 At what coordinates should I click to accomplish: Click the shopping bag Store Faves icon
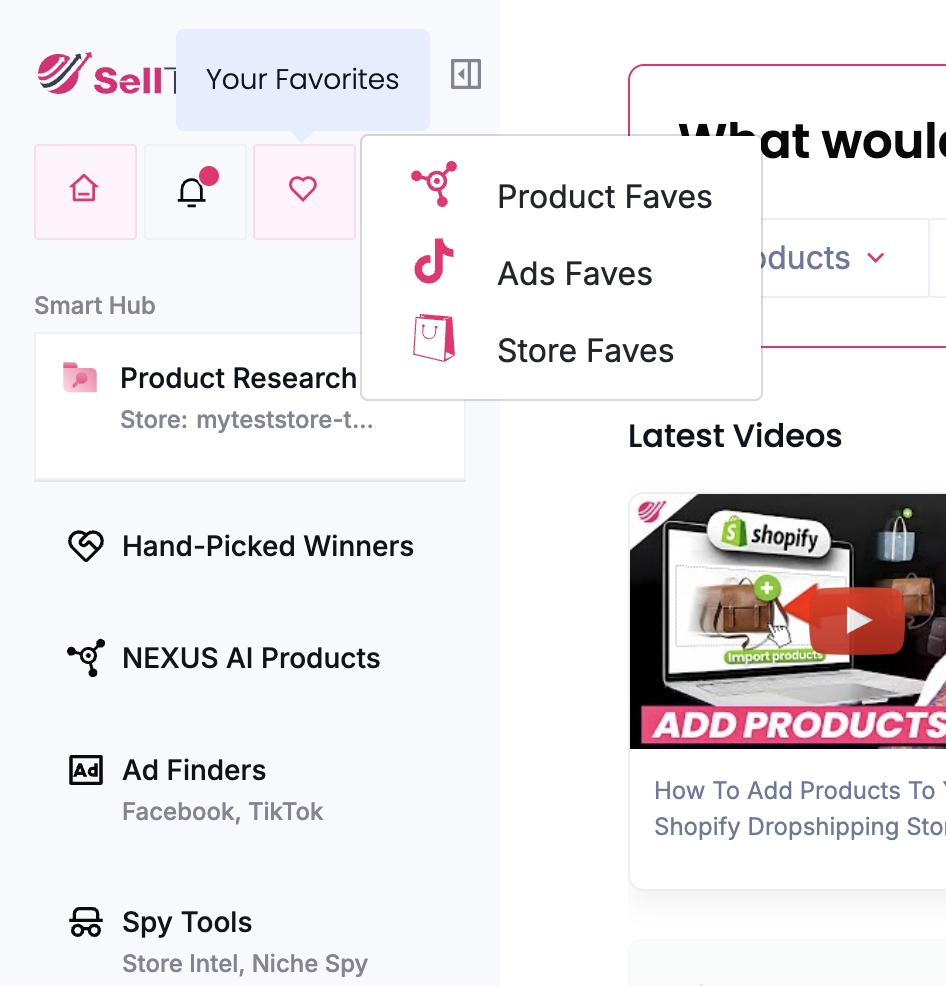[x=434, y=338]
